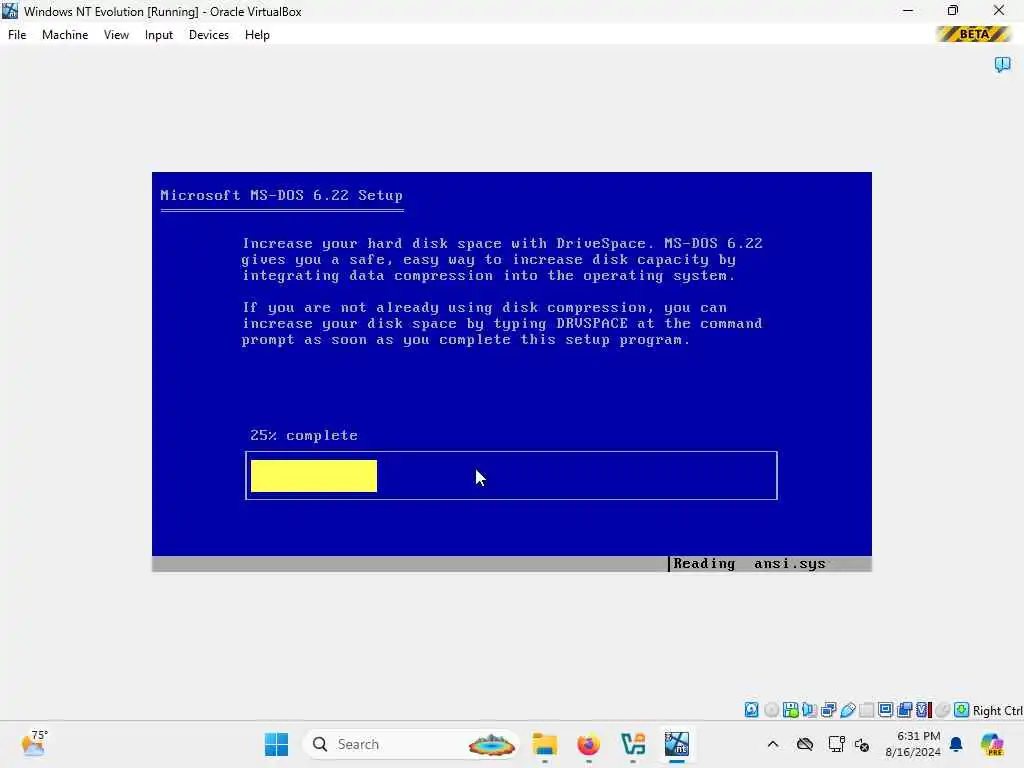The height and width of the screenshot is (768, 1024).
Task: Open the weather widget showing 75°
Action: (34, 744)
